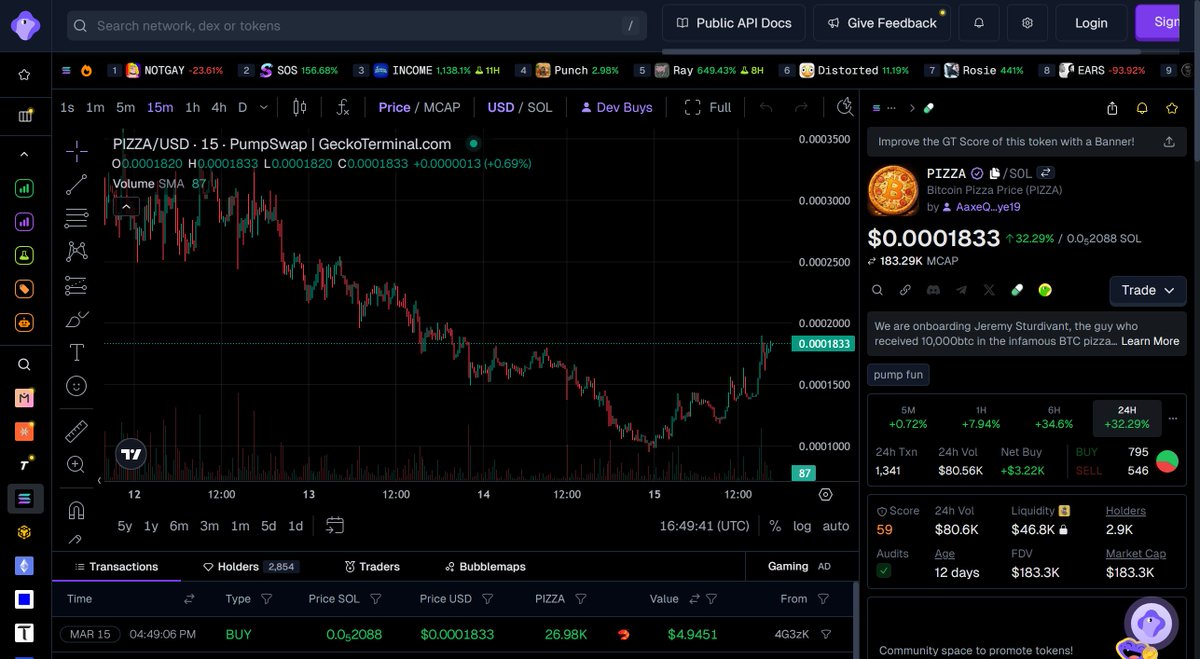Toggle Price chart mode

[x=394, y=107]
